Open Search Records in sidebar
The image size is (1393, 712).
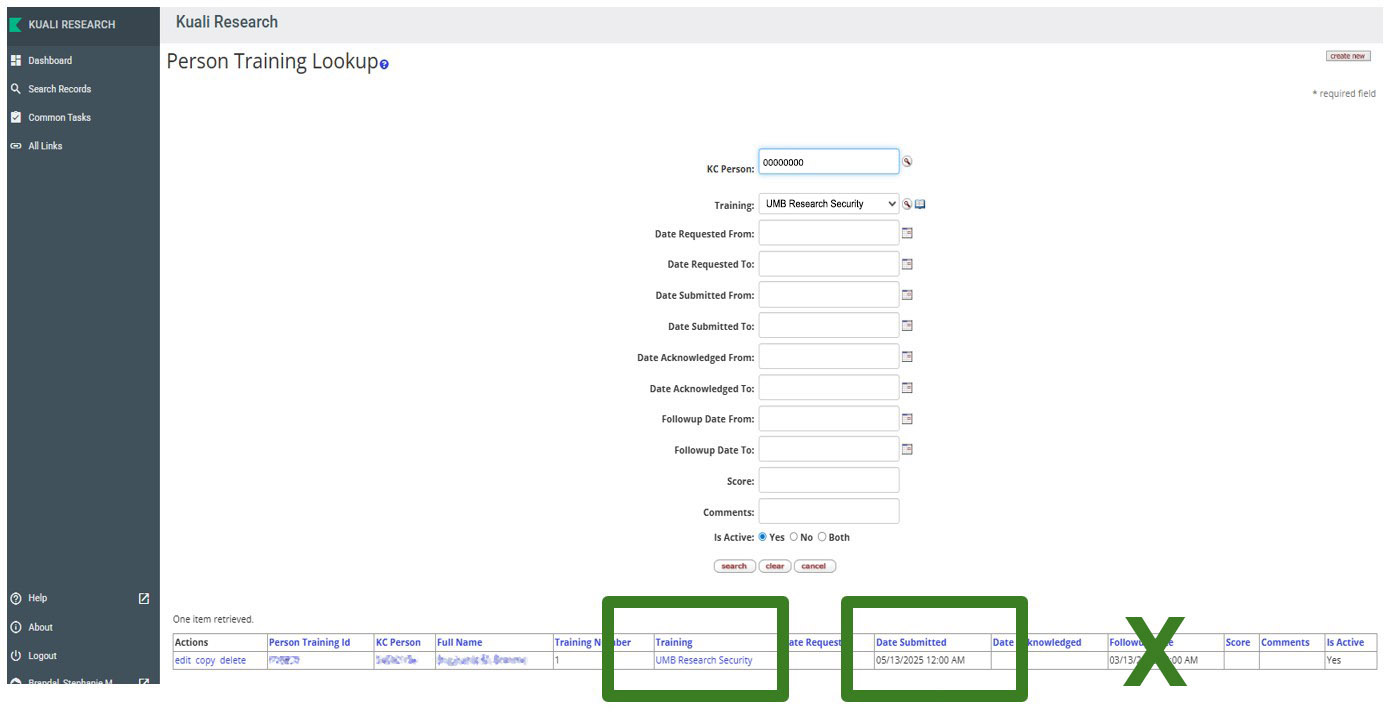tap(59, 89)
